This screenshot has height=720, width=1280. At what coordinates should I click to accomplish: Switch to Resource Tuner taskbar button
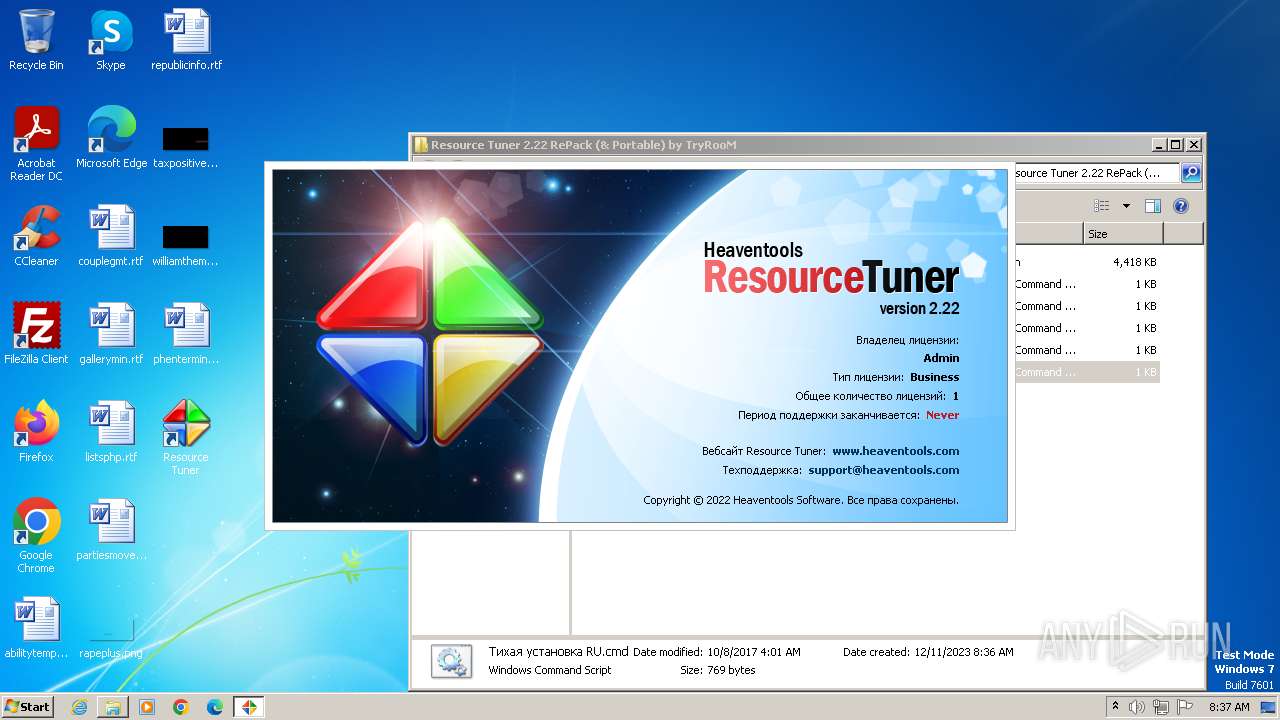(249, 707)
